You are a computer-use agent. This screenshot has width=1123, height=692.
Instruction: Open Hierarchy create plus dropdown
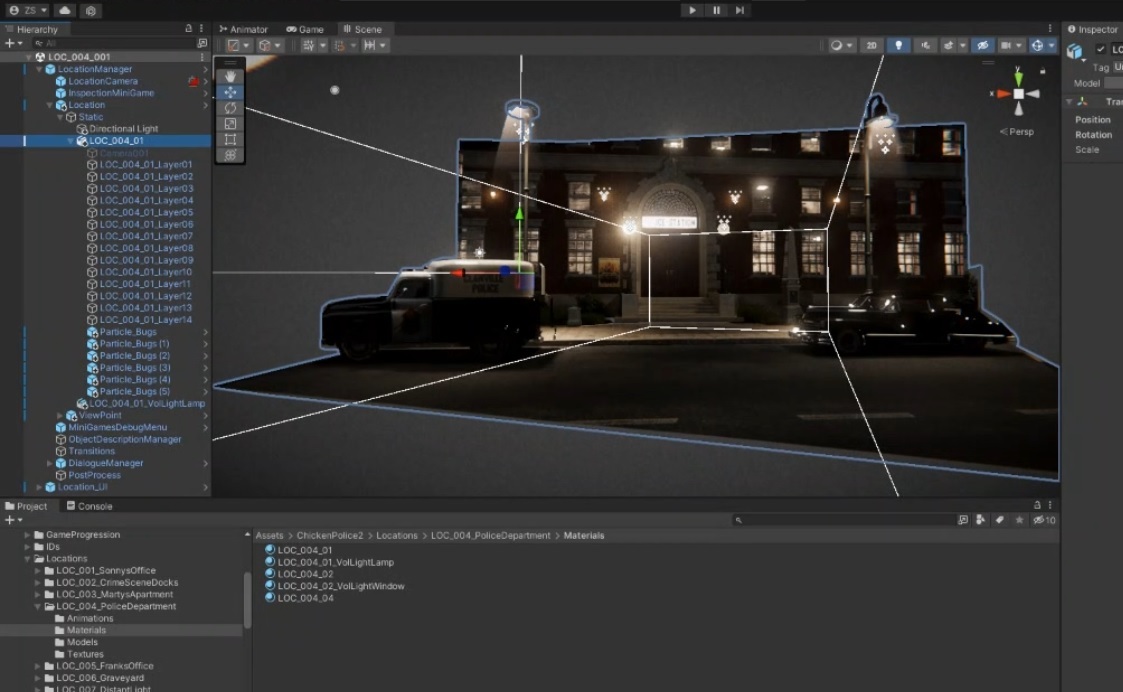(13, 43)
